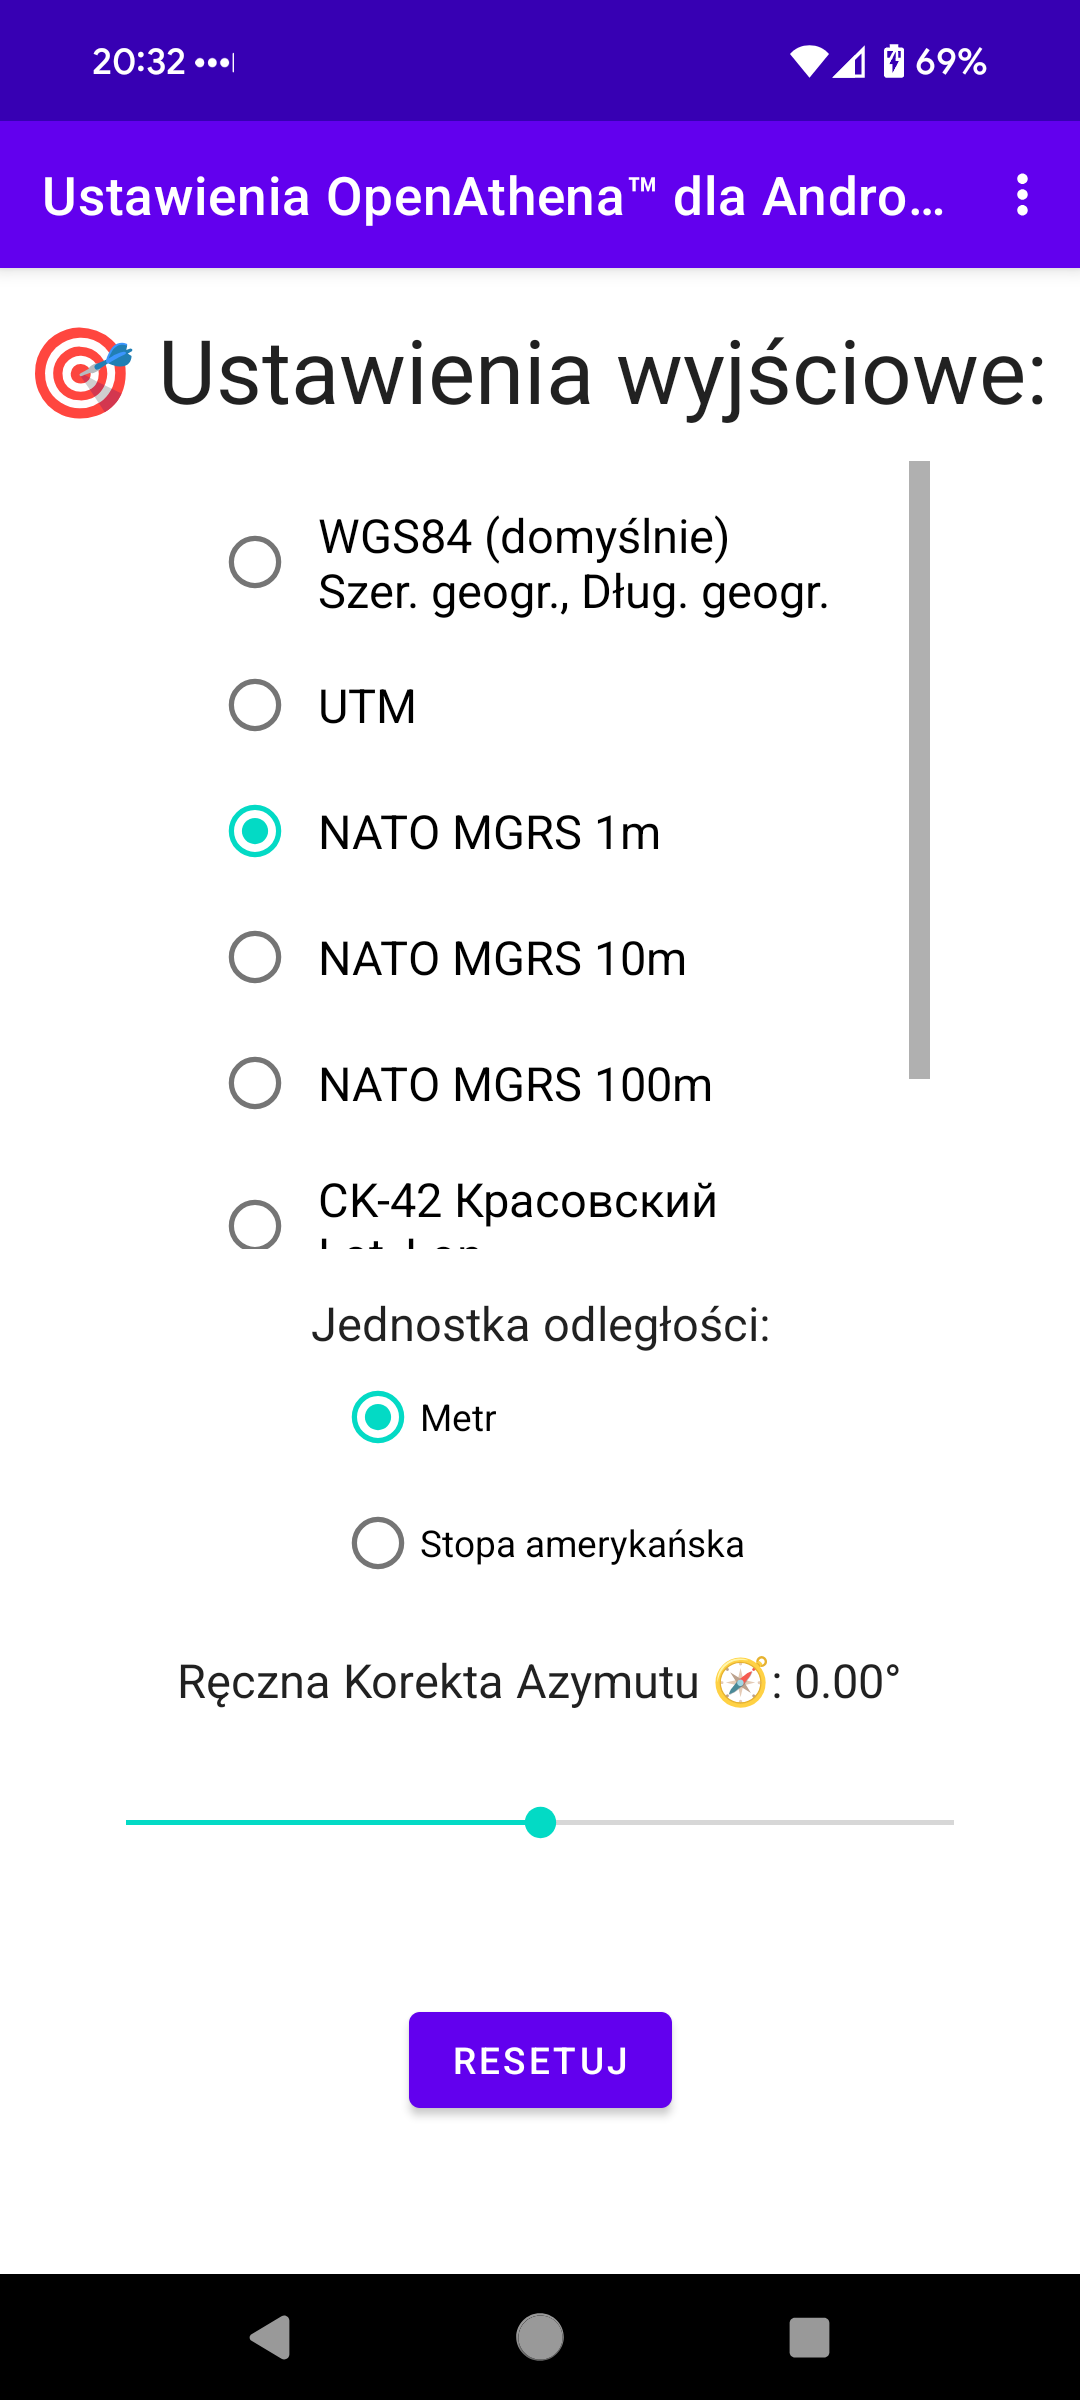Pick NATO MGRS 100m format
This screenshot has height=2400, width=1080.
coord(255,1084)
